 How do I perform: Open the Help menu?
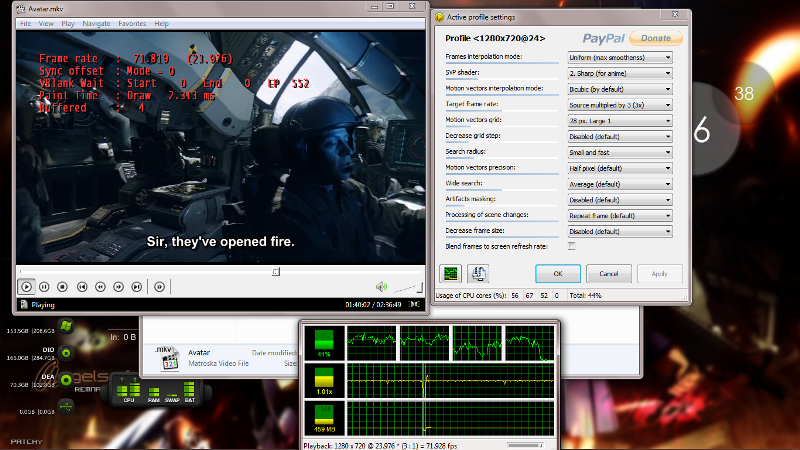161,23
